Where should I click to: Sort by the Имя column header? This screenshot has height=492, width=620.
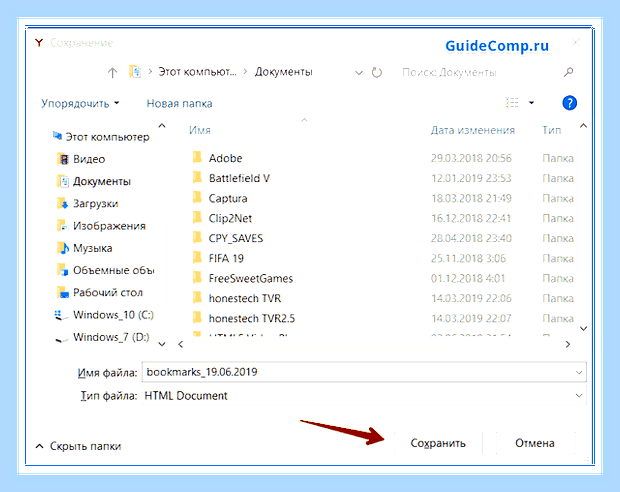200,130
